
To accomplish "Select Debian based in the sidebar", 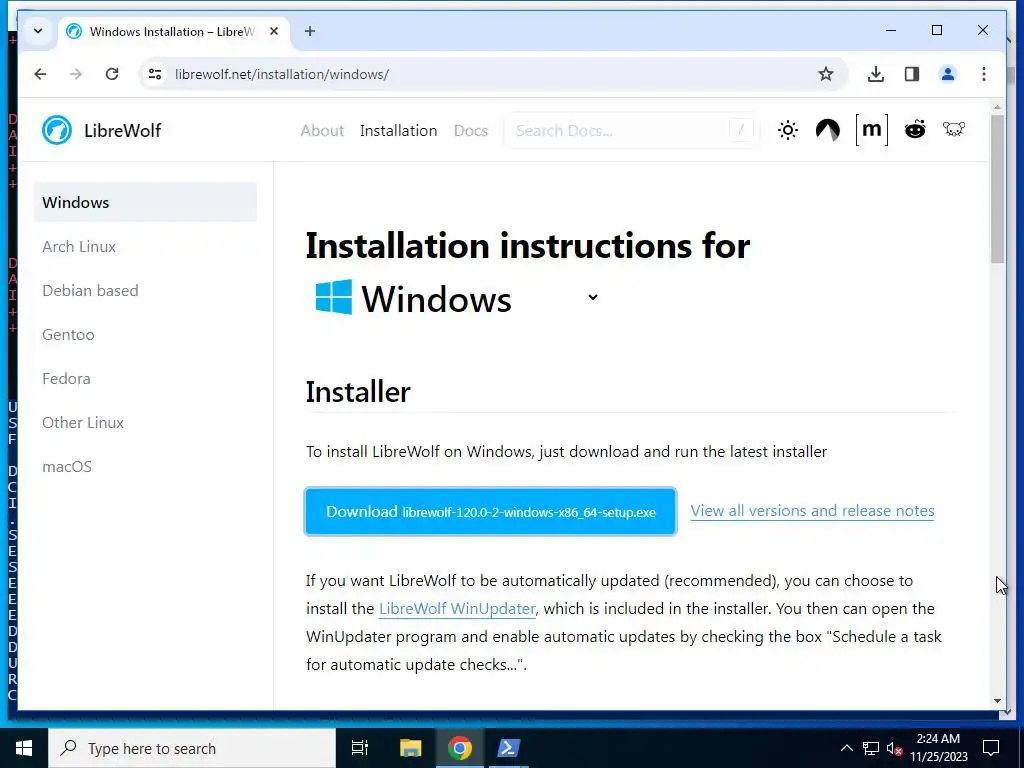I will [90, 291].
